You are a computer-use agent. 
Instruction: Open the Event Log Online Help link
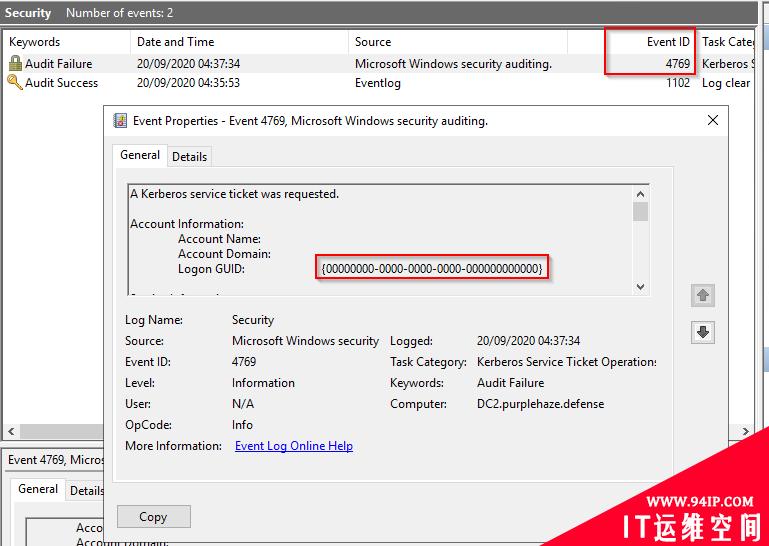tap(294, 446)
